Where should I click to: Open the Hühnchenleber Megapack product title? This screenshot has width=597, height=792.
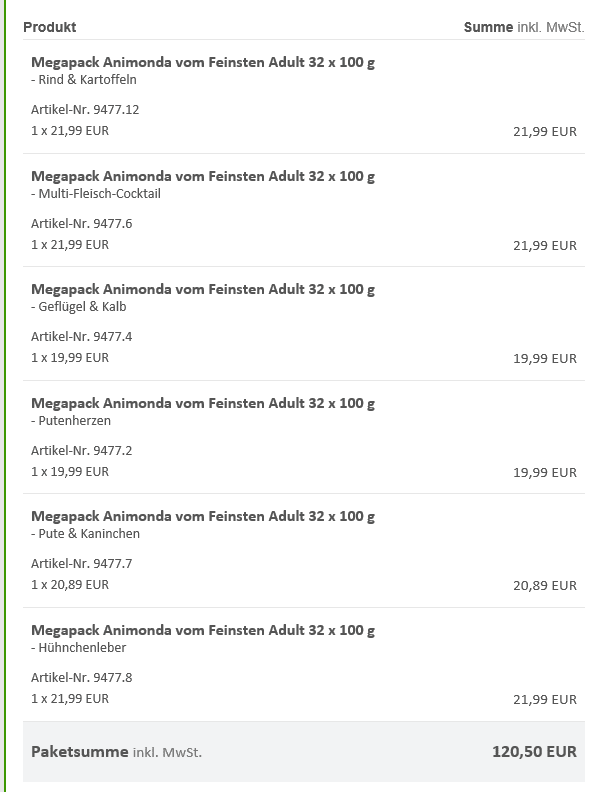click(x=203, y=630)
